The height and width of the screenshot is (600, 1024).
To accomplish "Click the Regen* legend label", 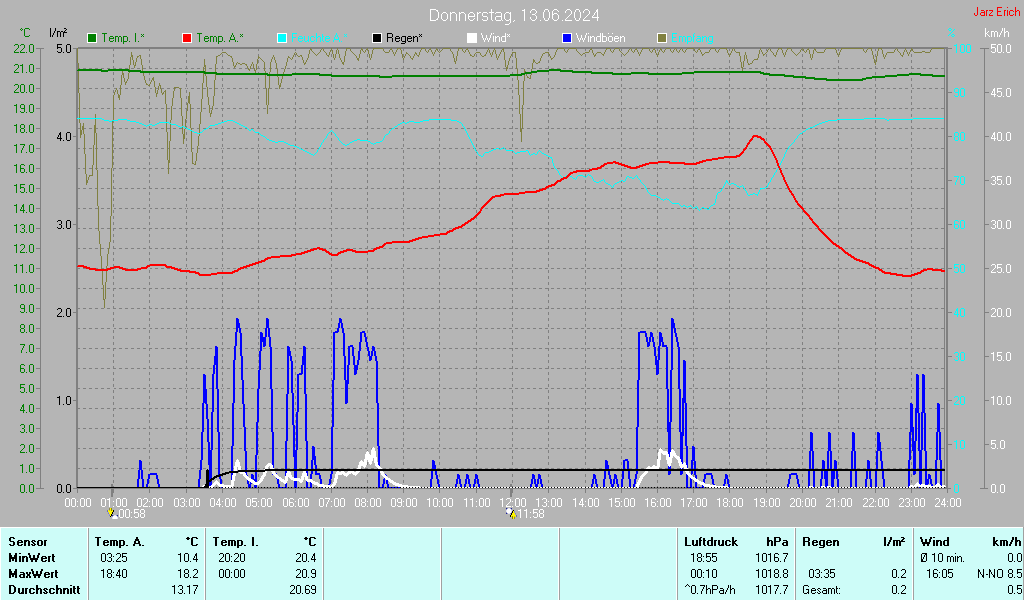I will [x=404, y=39].
